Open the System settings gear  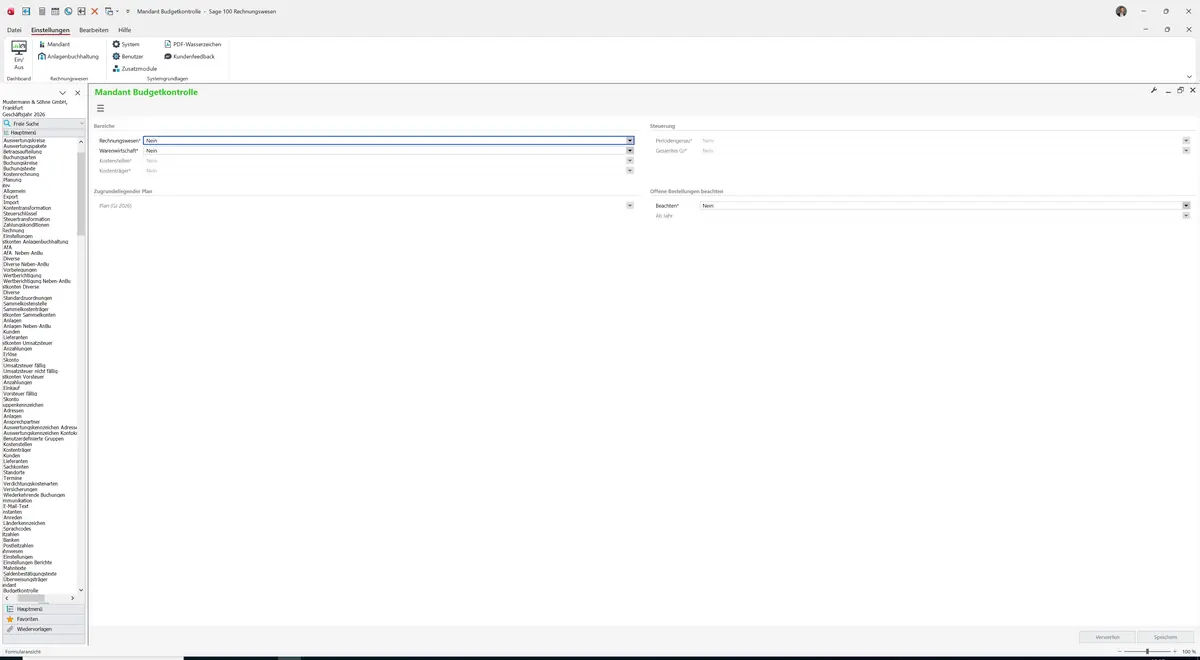coord(126,44)
